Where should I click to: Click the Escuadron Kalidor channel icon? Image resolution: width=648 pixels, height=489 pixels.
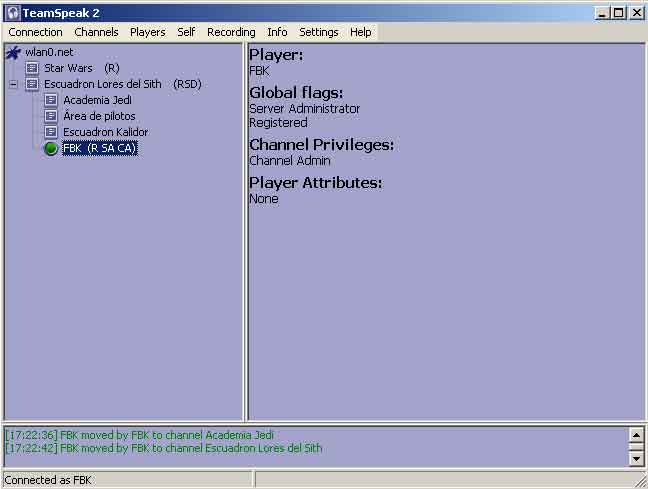[x=51, y=132]
